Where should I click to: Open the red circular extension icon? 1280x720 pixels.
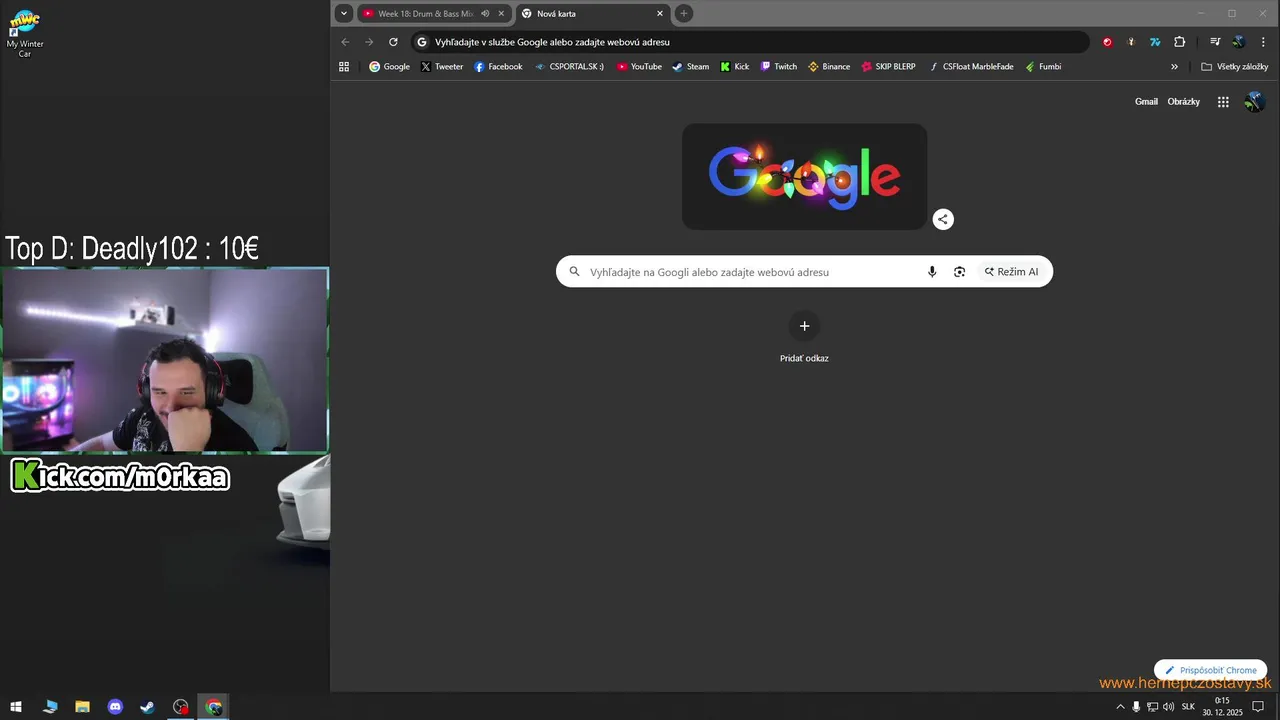pyautogui.click(x=1107, y=42)
